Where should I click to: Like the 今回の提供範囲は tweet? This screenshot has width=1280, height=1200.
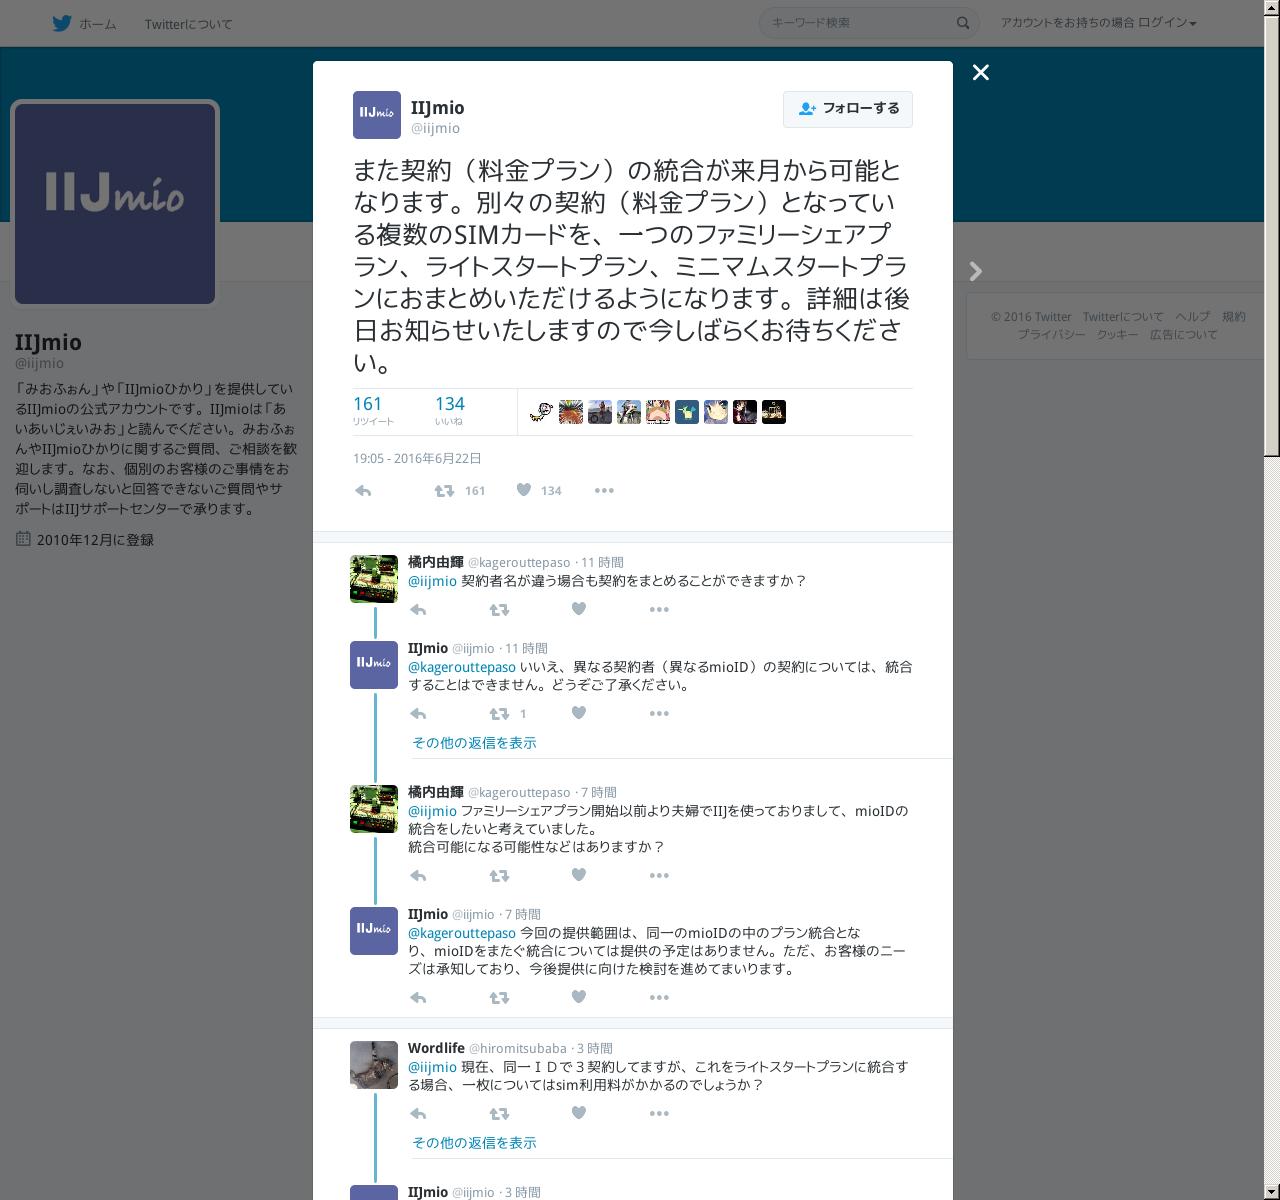click(x=578, y=997)
